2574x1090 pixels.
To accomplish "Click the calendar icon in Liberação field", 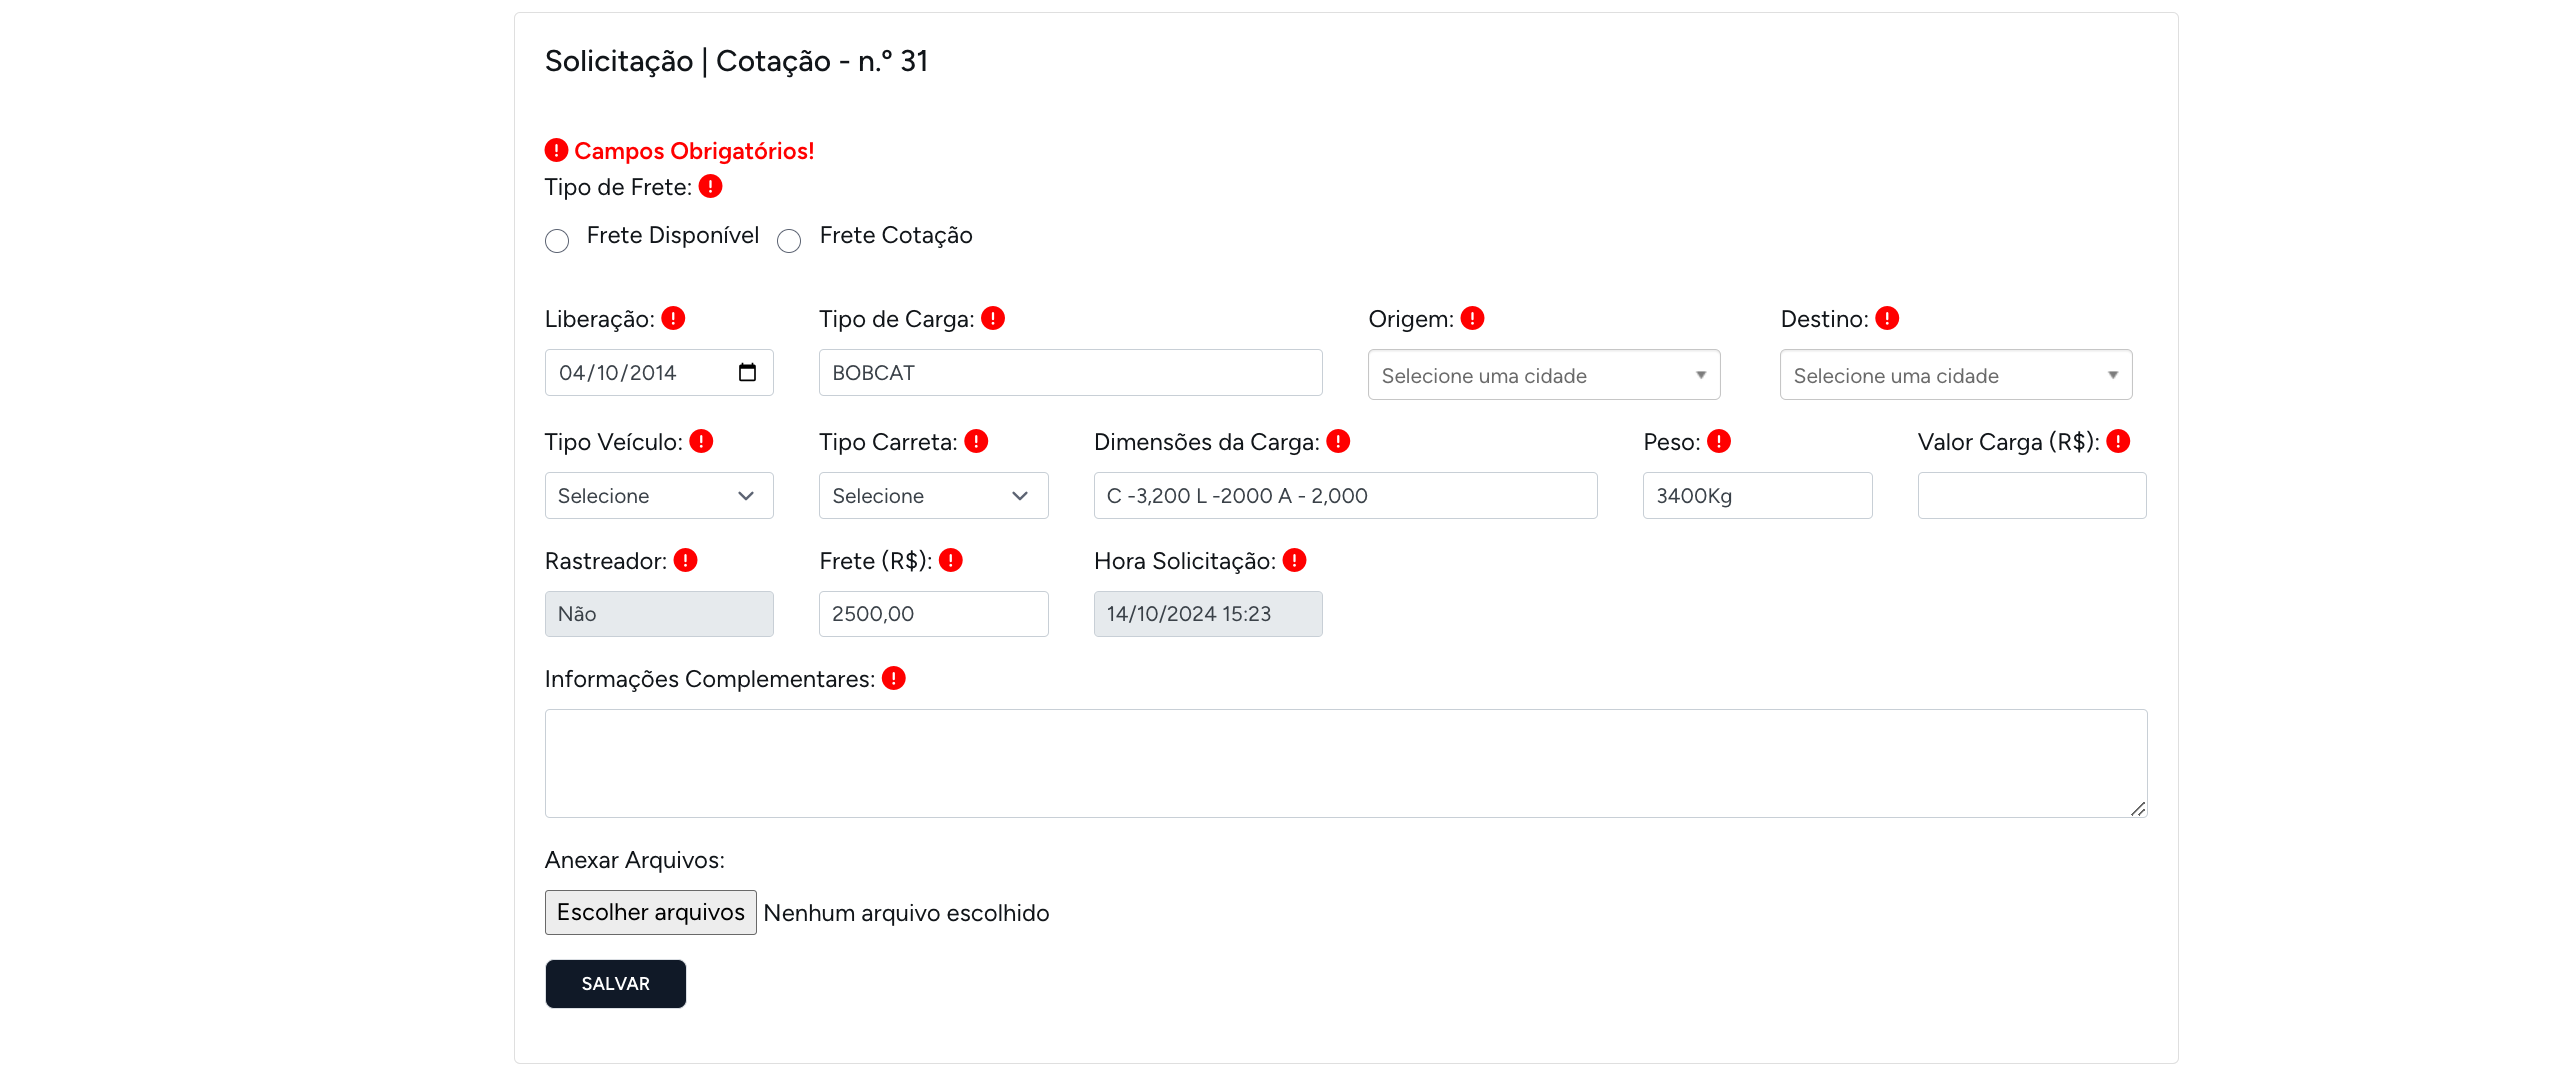I will tap(747, 373).
